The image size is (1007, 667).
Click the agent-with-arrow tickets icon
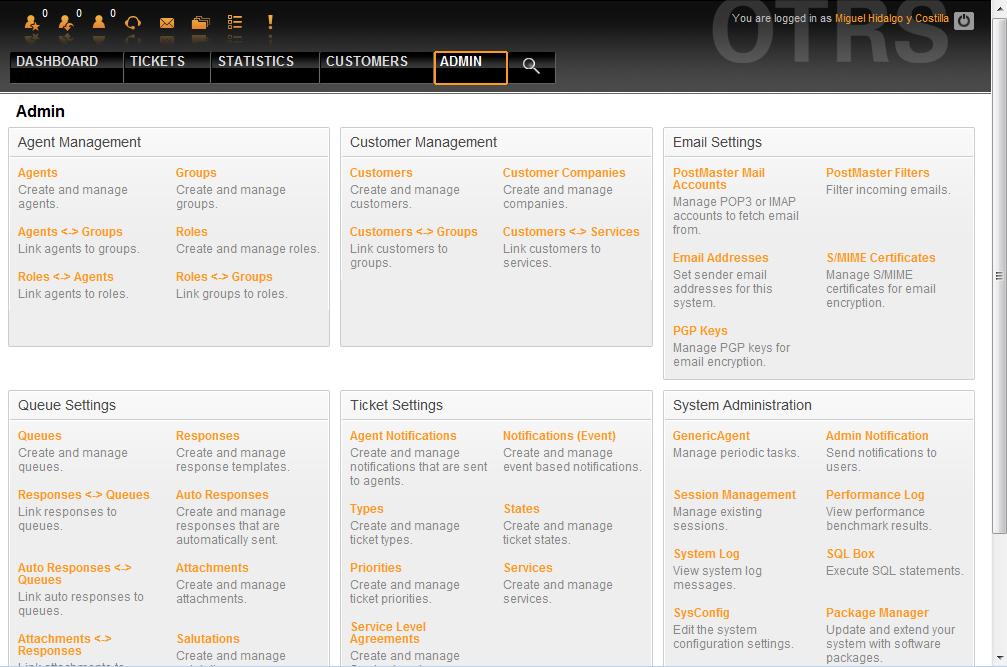pos(65,22)
